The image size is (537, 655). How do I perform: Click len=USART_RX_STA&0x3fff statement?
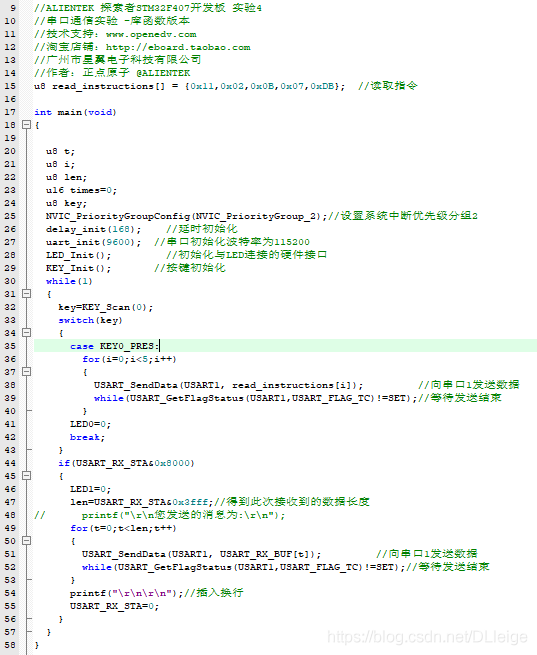(142, 502)
